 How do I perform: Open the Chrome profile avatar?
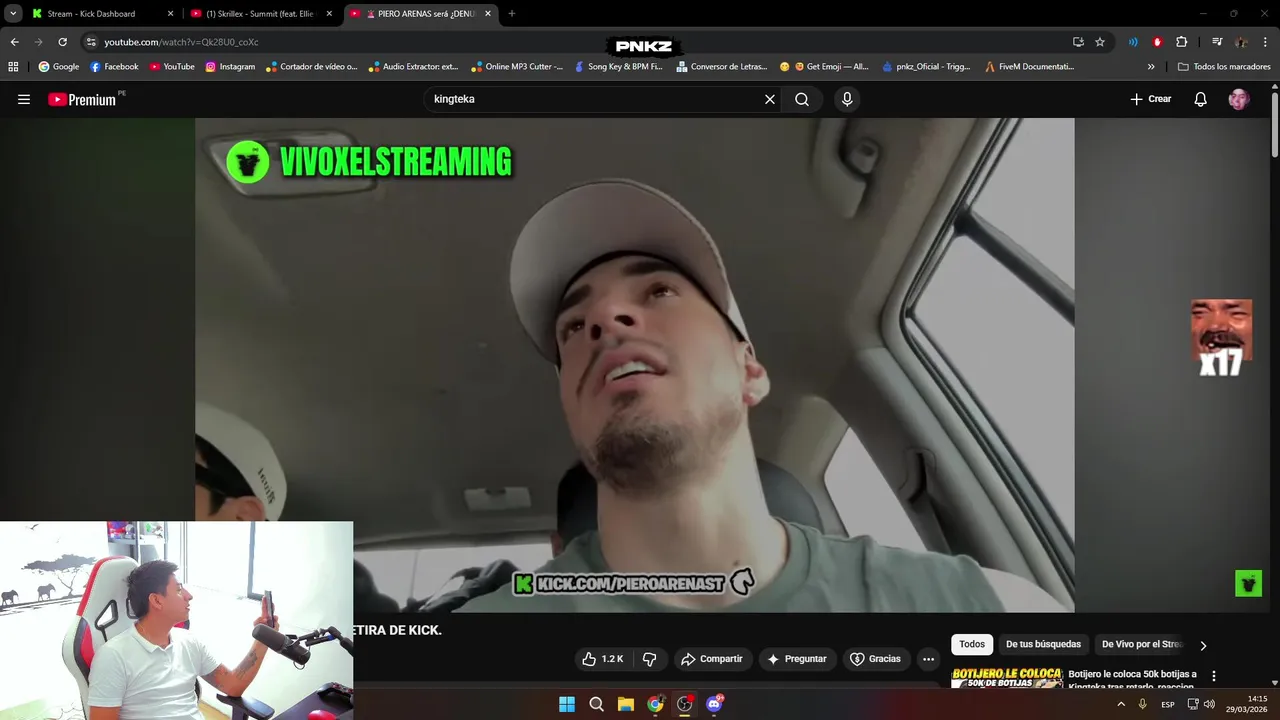tap(1241, 42)
